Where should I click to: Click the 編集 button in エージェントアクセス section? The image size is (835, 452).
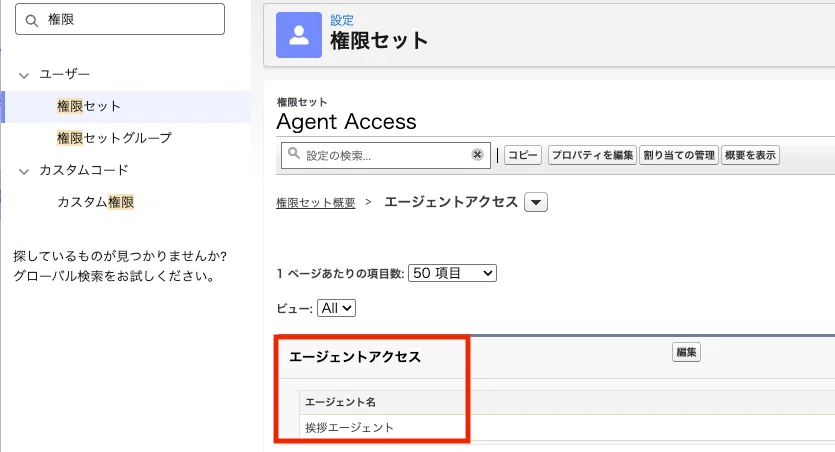tap(686, 352)
